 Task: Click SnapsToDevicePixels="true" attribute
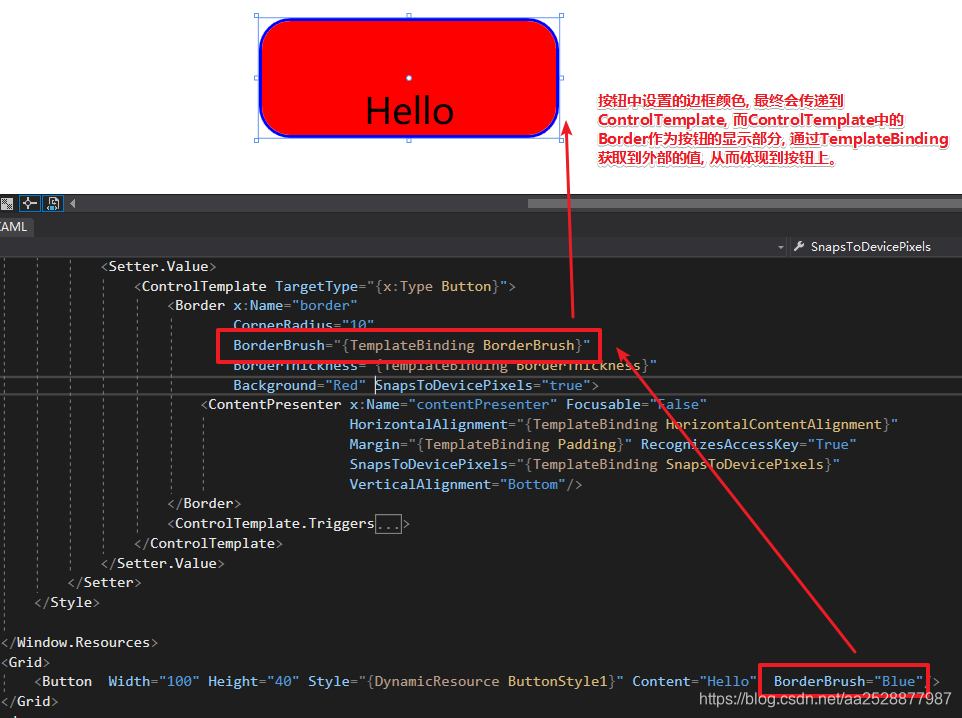pos(483,385)
